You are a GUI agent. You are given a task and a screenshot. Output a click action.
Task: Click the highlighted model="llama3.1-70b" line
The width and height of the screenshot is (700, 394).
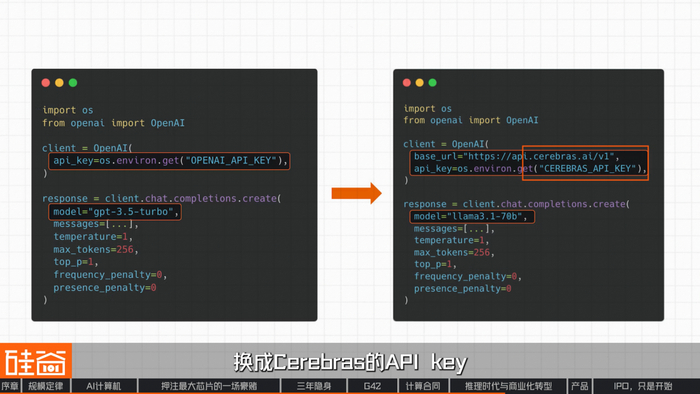coord(472,217)
